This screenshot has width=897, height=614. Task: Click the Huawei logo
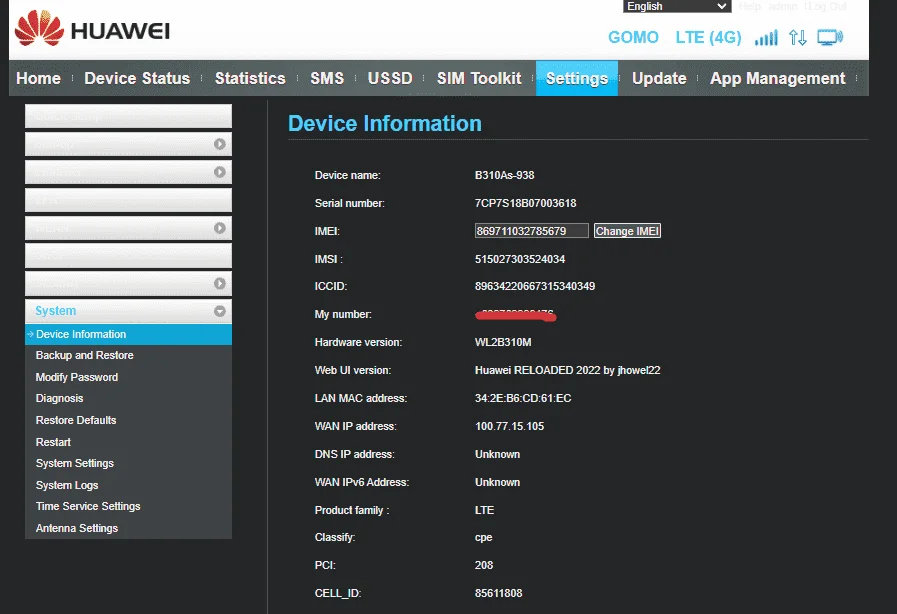pyautogui.click(x=92, y=29)
